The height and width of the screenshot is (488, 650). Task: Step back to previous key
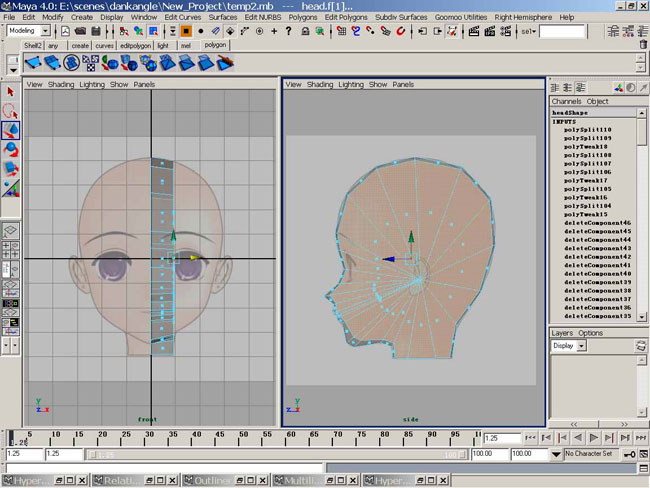(x=562, y=437)
